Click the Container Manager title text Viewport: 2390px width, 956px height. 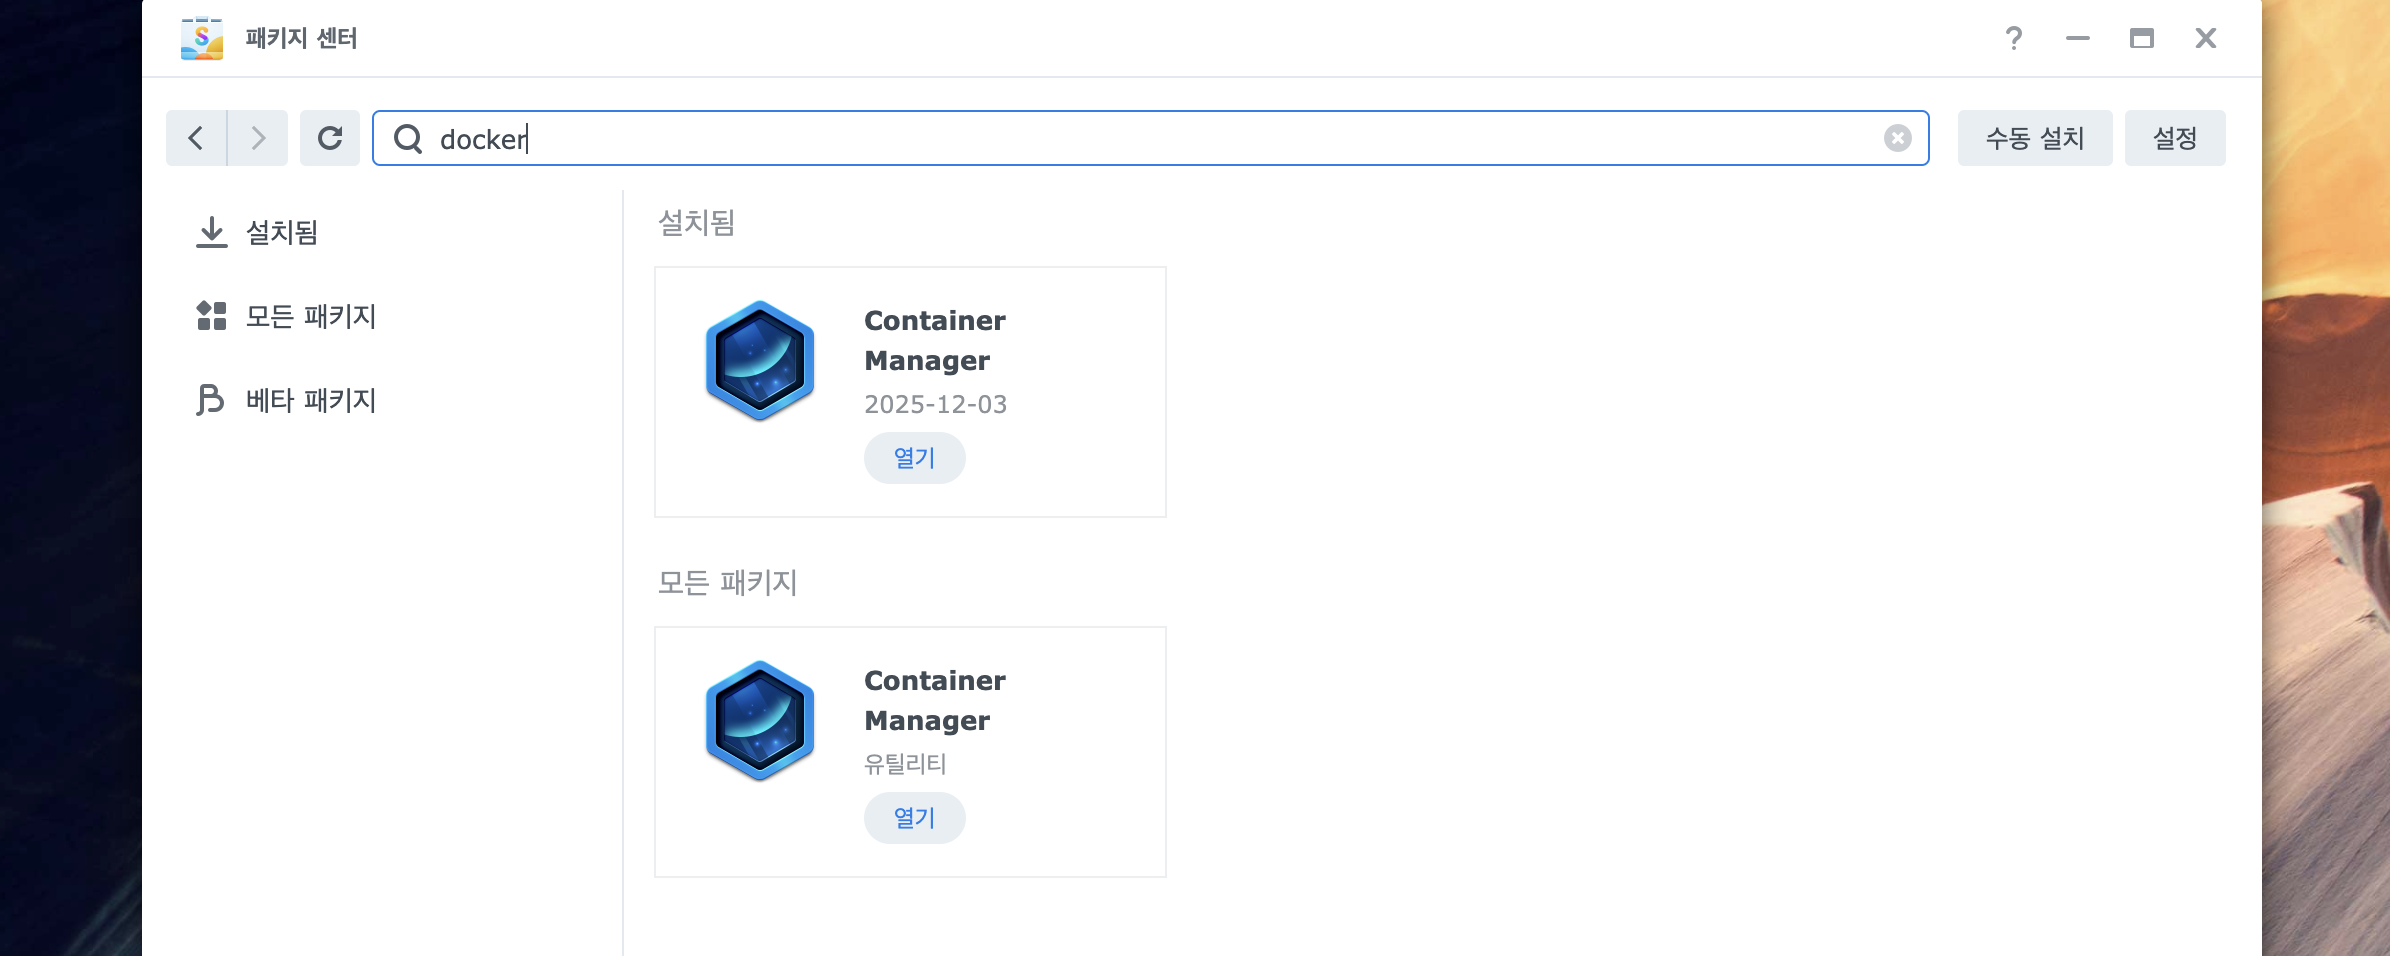coord(933,340)
